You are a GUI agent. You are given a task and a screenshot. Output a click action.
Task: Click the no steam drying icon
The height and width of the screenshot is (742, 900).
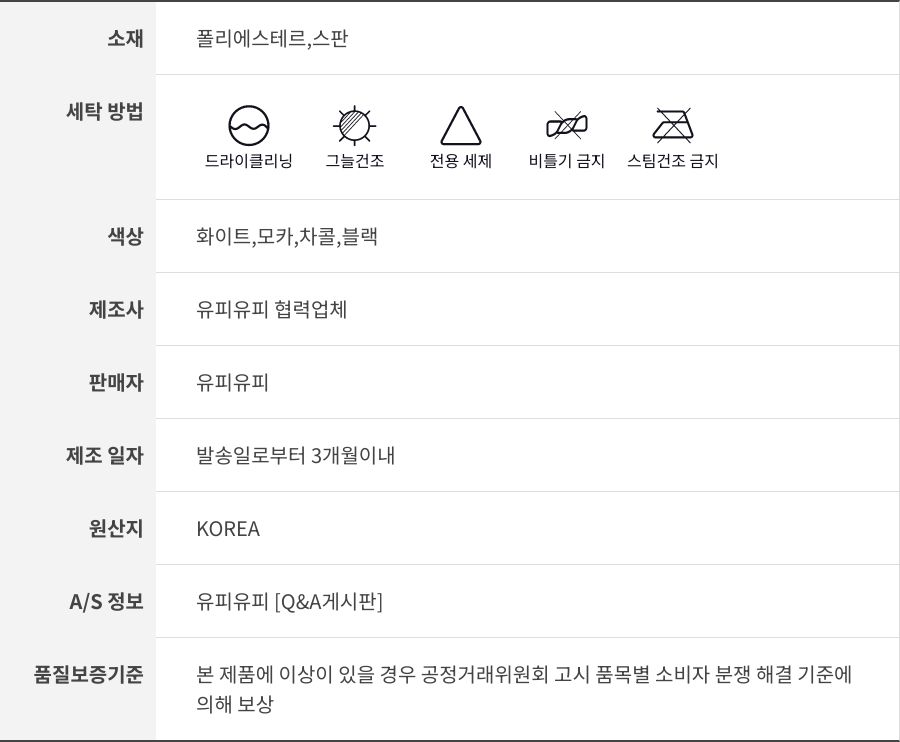[672, 126]
